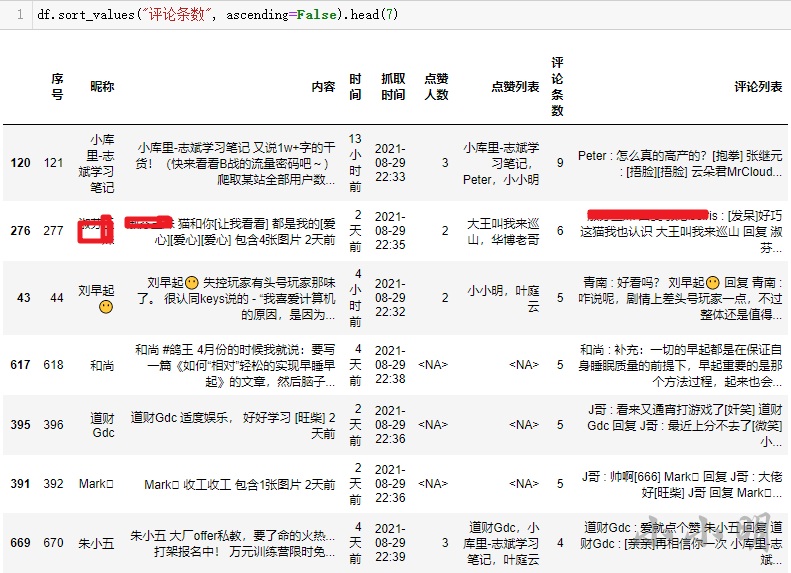Click the 序号 value 277
Image resolution: width=791 pixels, height=573 pixels.
tap(53, 231)
